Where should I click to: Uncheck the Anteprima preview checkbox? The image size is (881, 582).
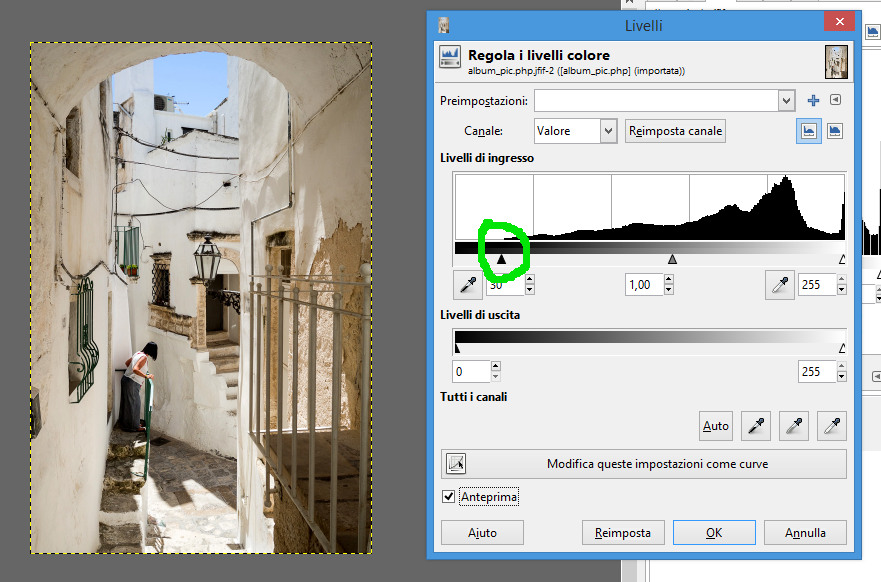(x=448, y=497)
